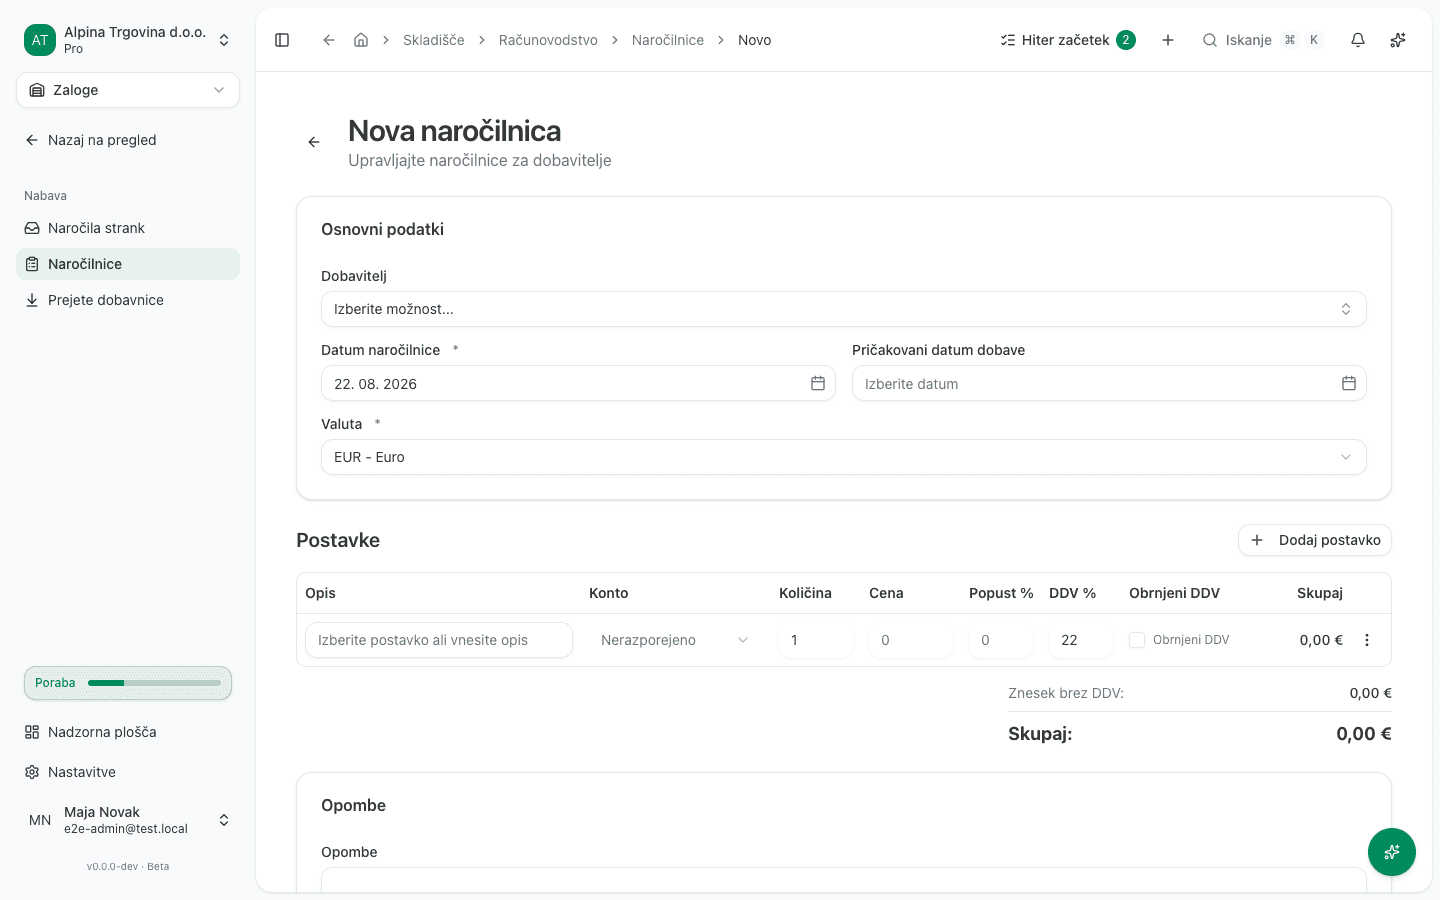Open the Dobavitelj select dropdown

[x=843, y=309]
